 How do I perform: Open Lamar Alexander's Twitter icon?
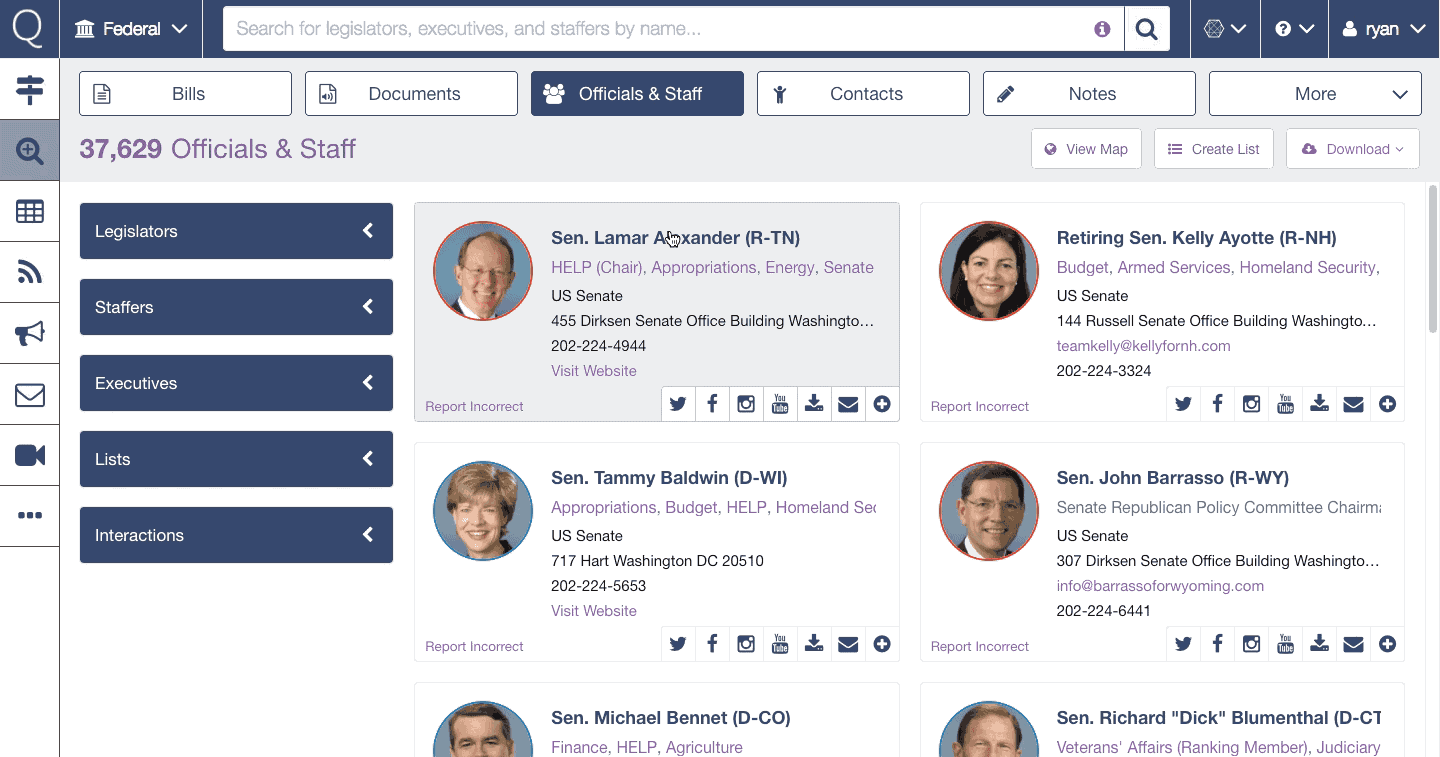coord(678,404)
